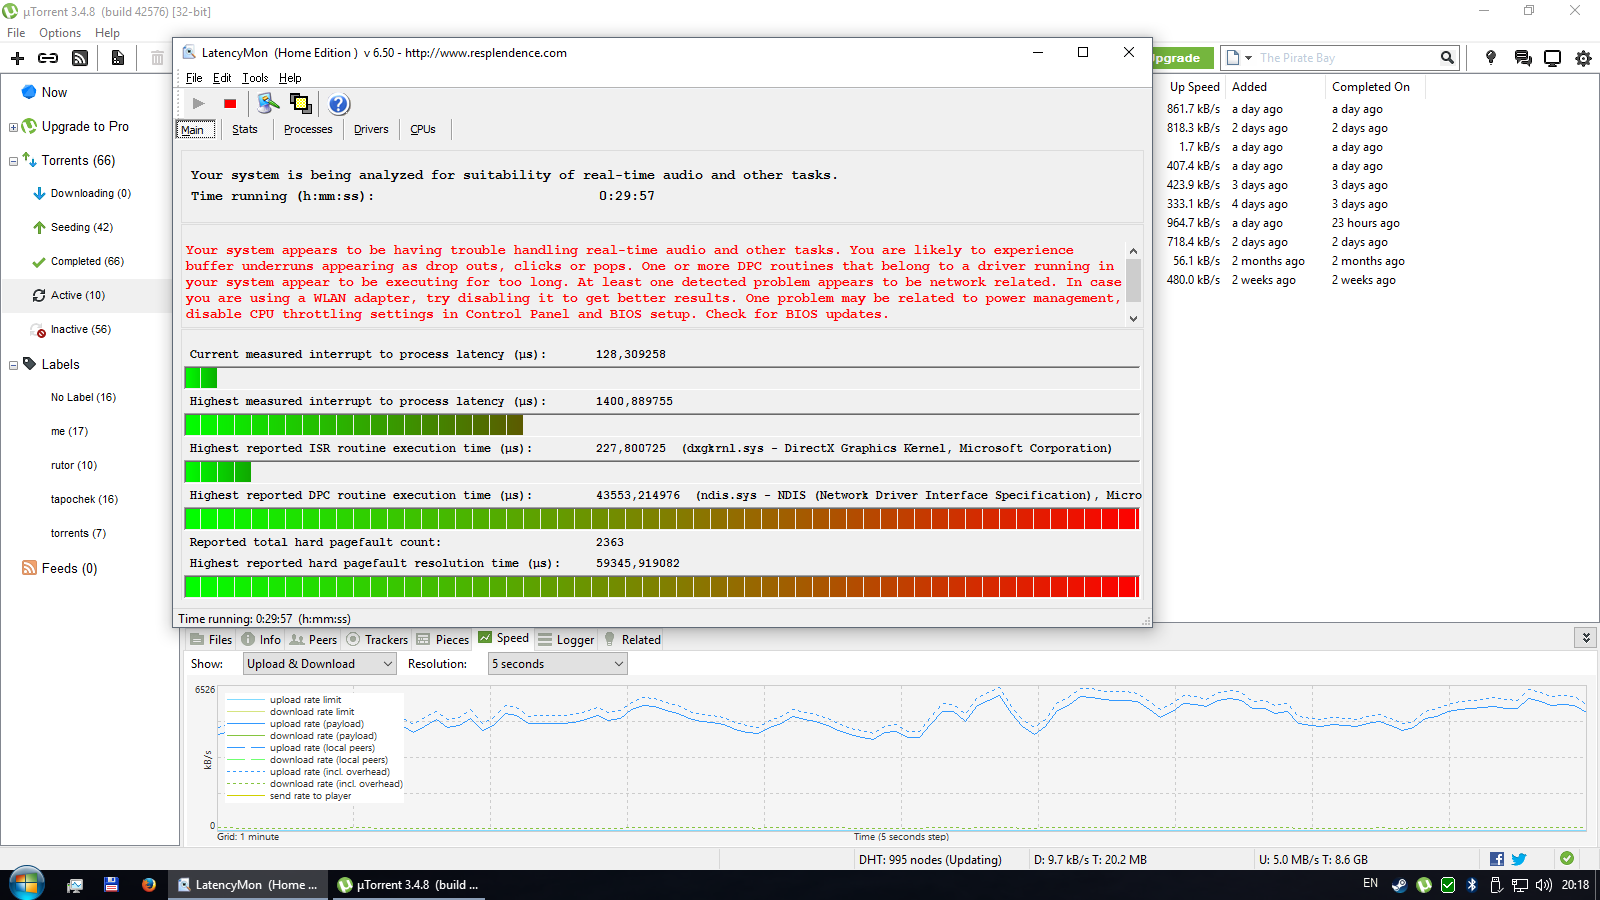Click the Steam tray icon
The height and width of the screenshot is (900, 1600).
point(1399,885)
